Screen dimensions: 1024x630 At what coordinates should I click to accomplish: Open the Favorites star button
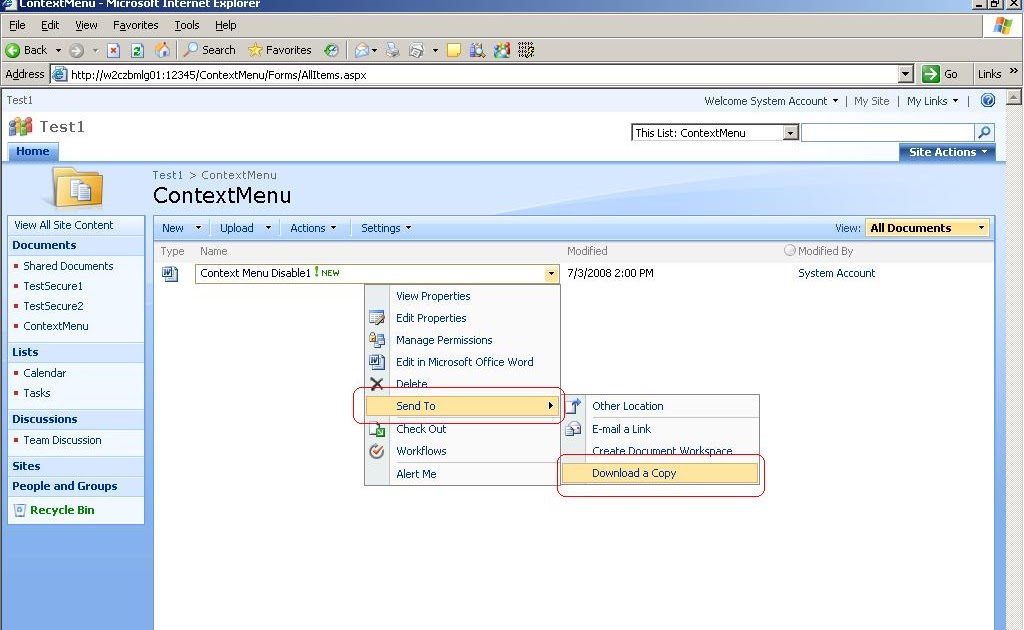(280, 50)
